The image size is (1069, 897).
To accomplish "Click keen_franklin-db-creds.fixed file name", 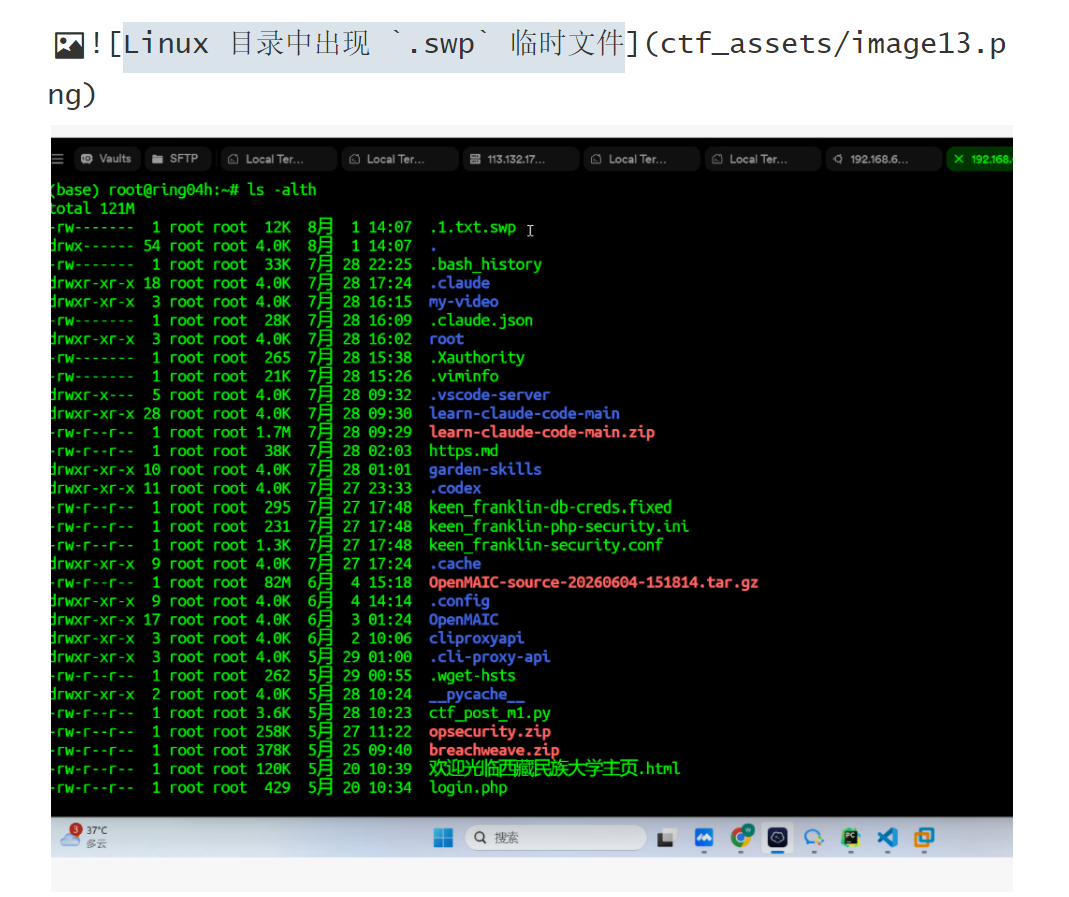I will [x=550, y=507].
